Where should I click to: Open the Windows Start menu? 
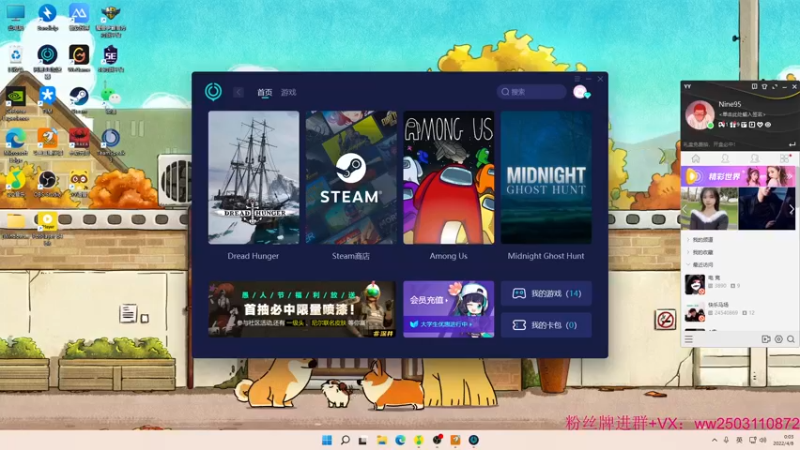click(x=327, y=440)
